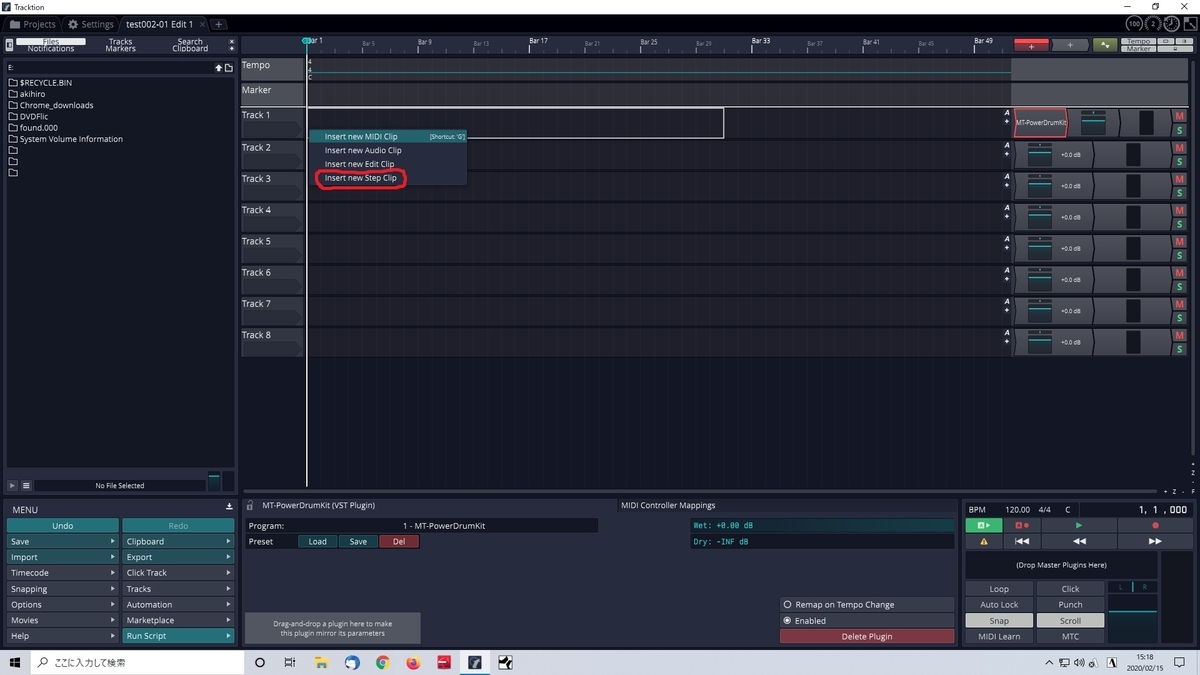
Task: Solo Track 1 with the S button
Action: [1180, 129]
